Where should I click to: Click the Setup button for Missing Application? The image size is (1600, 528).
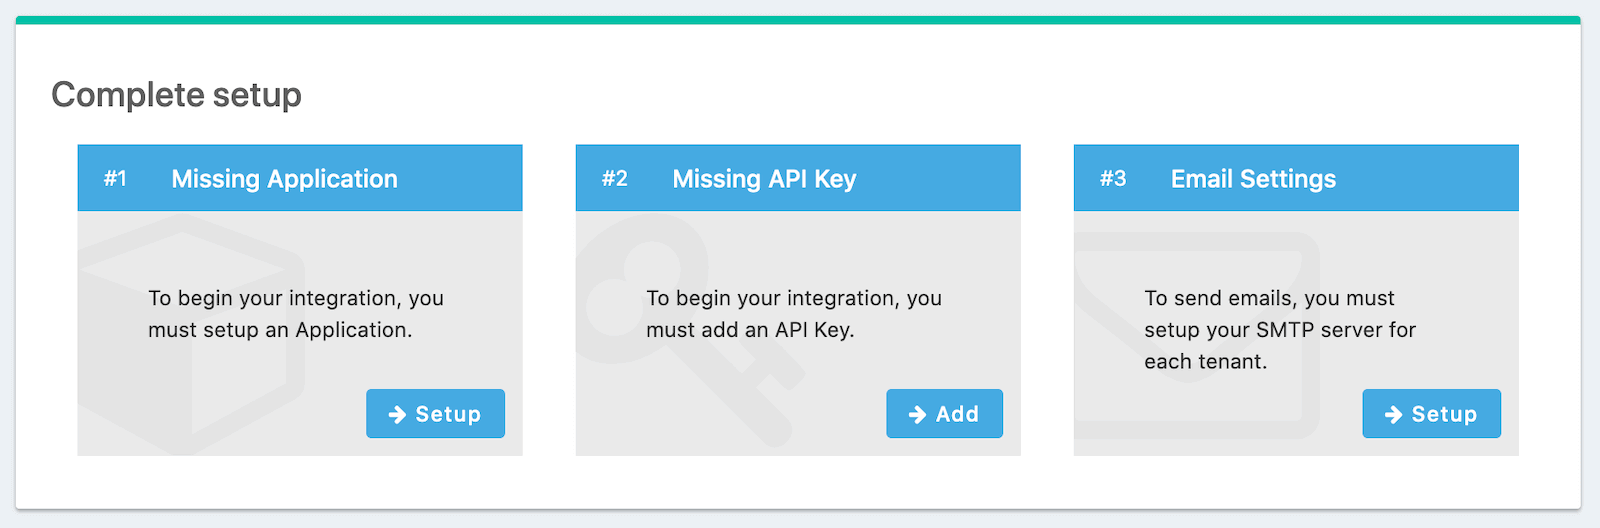click(x=435, y=414)
